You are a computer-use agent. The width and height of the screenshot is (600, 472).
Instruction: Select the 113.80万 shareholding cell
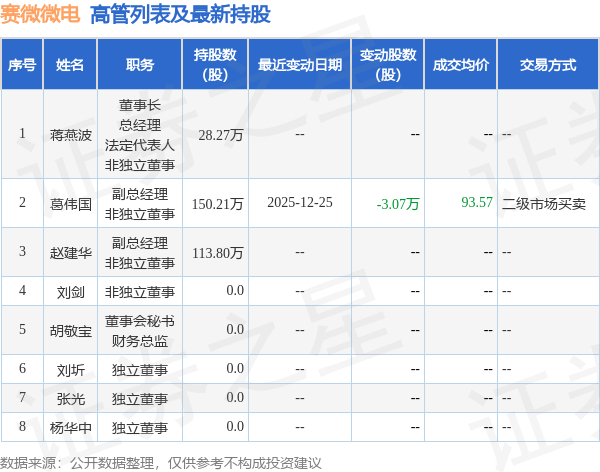click(218, 253)
